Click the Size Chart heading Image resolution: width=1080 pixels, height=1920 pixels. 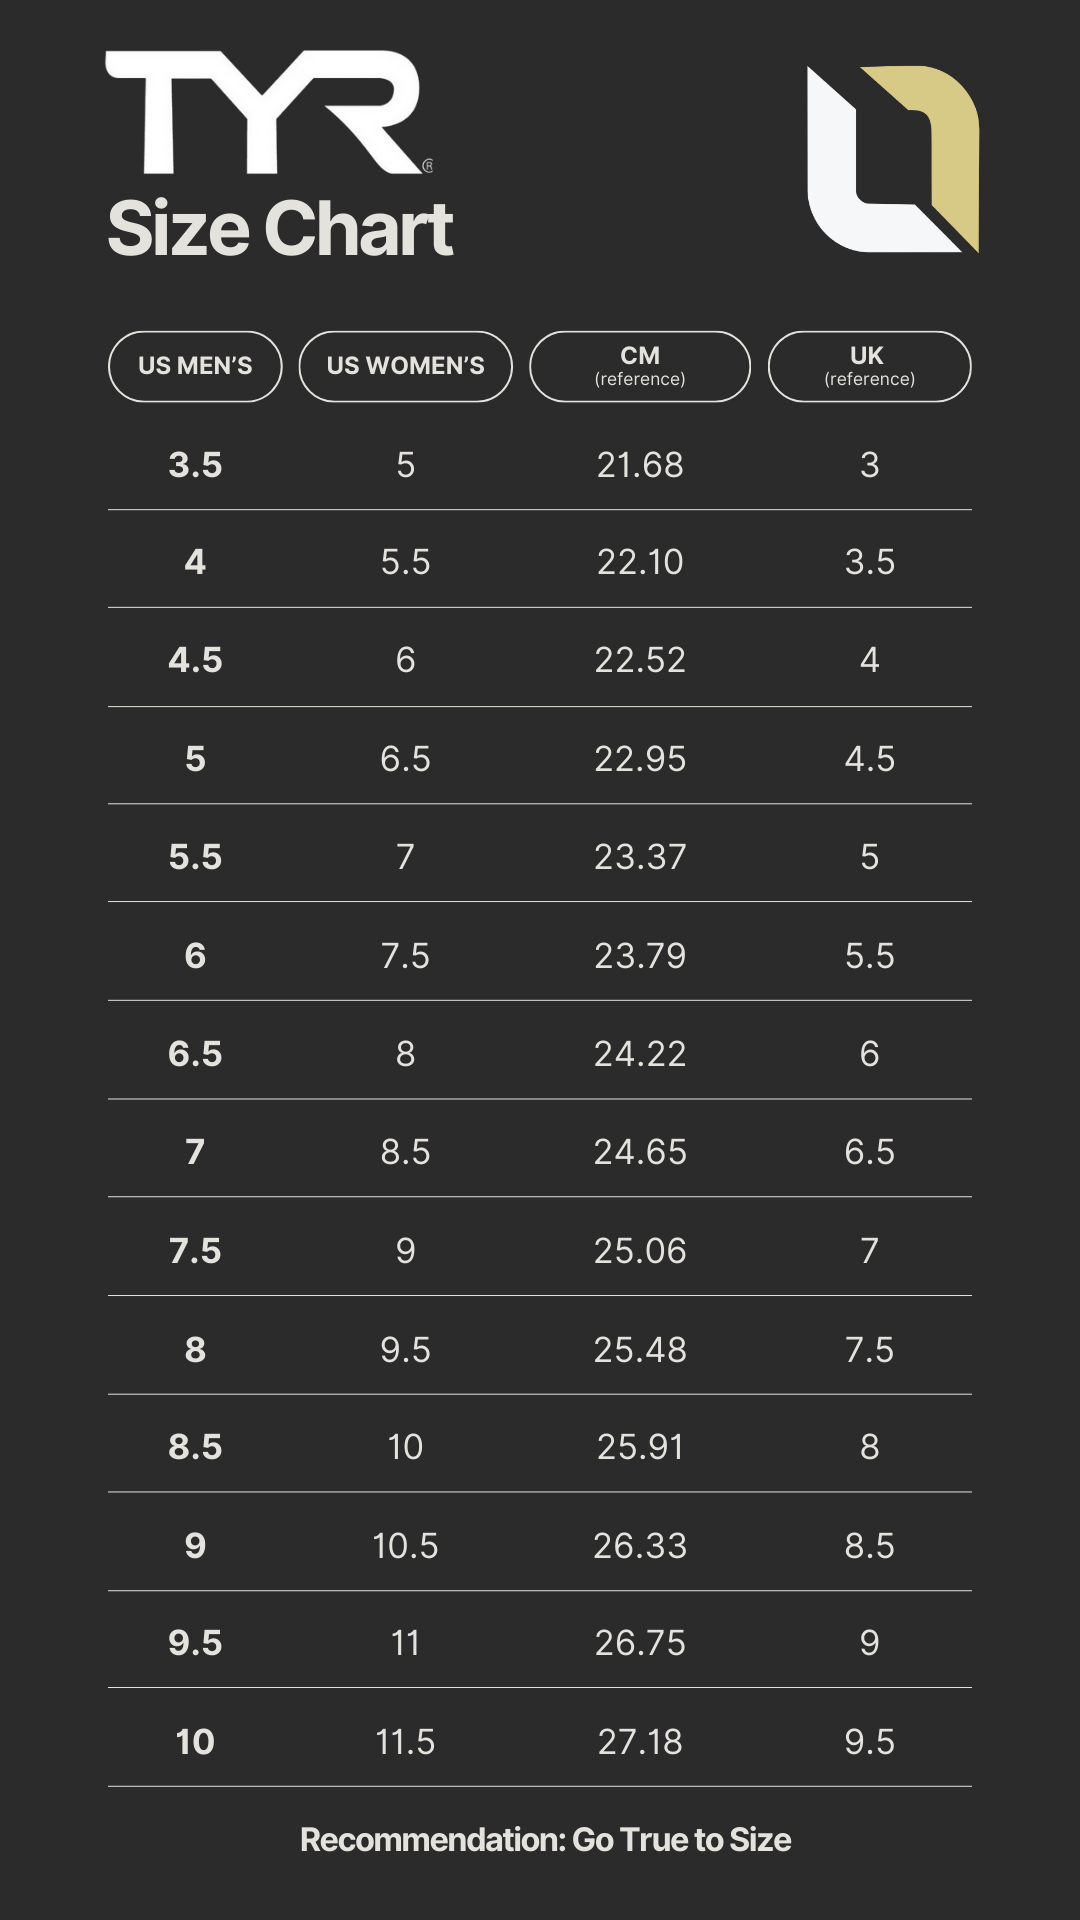point(280,229)
